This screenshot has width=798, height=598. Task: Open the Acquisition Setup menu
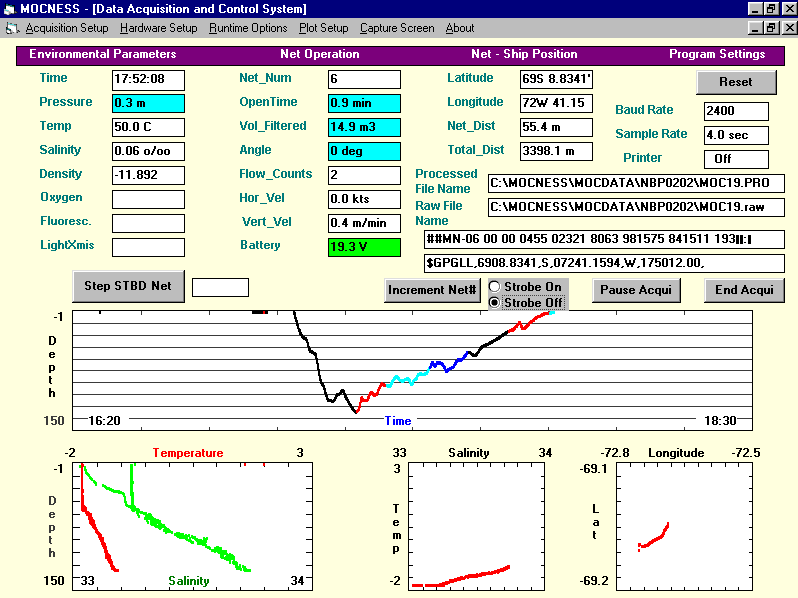click(x=67, y=28)
